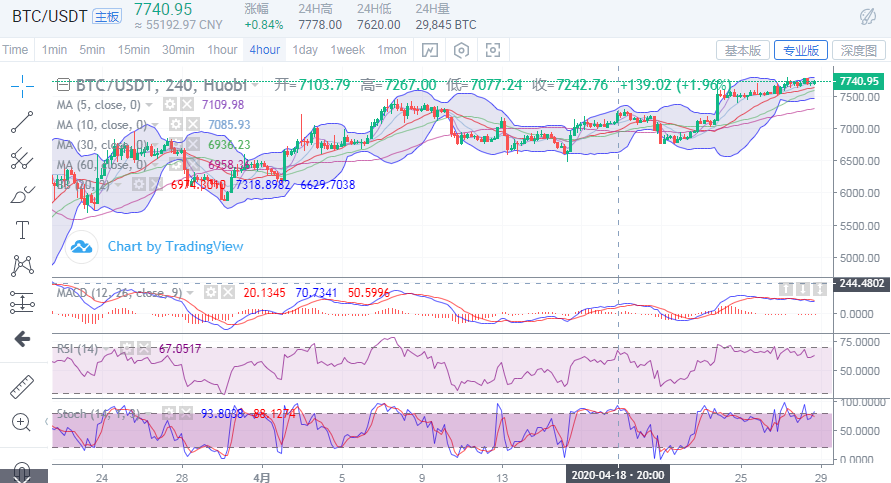Select the 1day interval
This screenshot has height=483, width=891.
(x=305, y=50)
